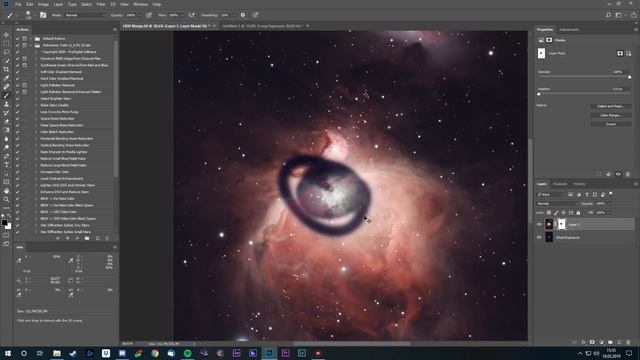
Task: Select the Brush tool in toolbox
Action: point(6,96)
